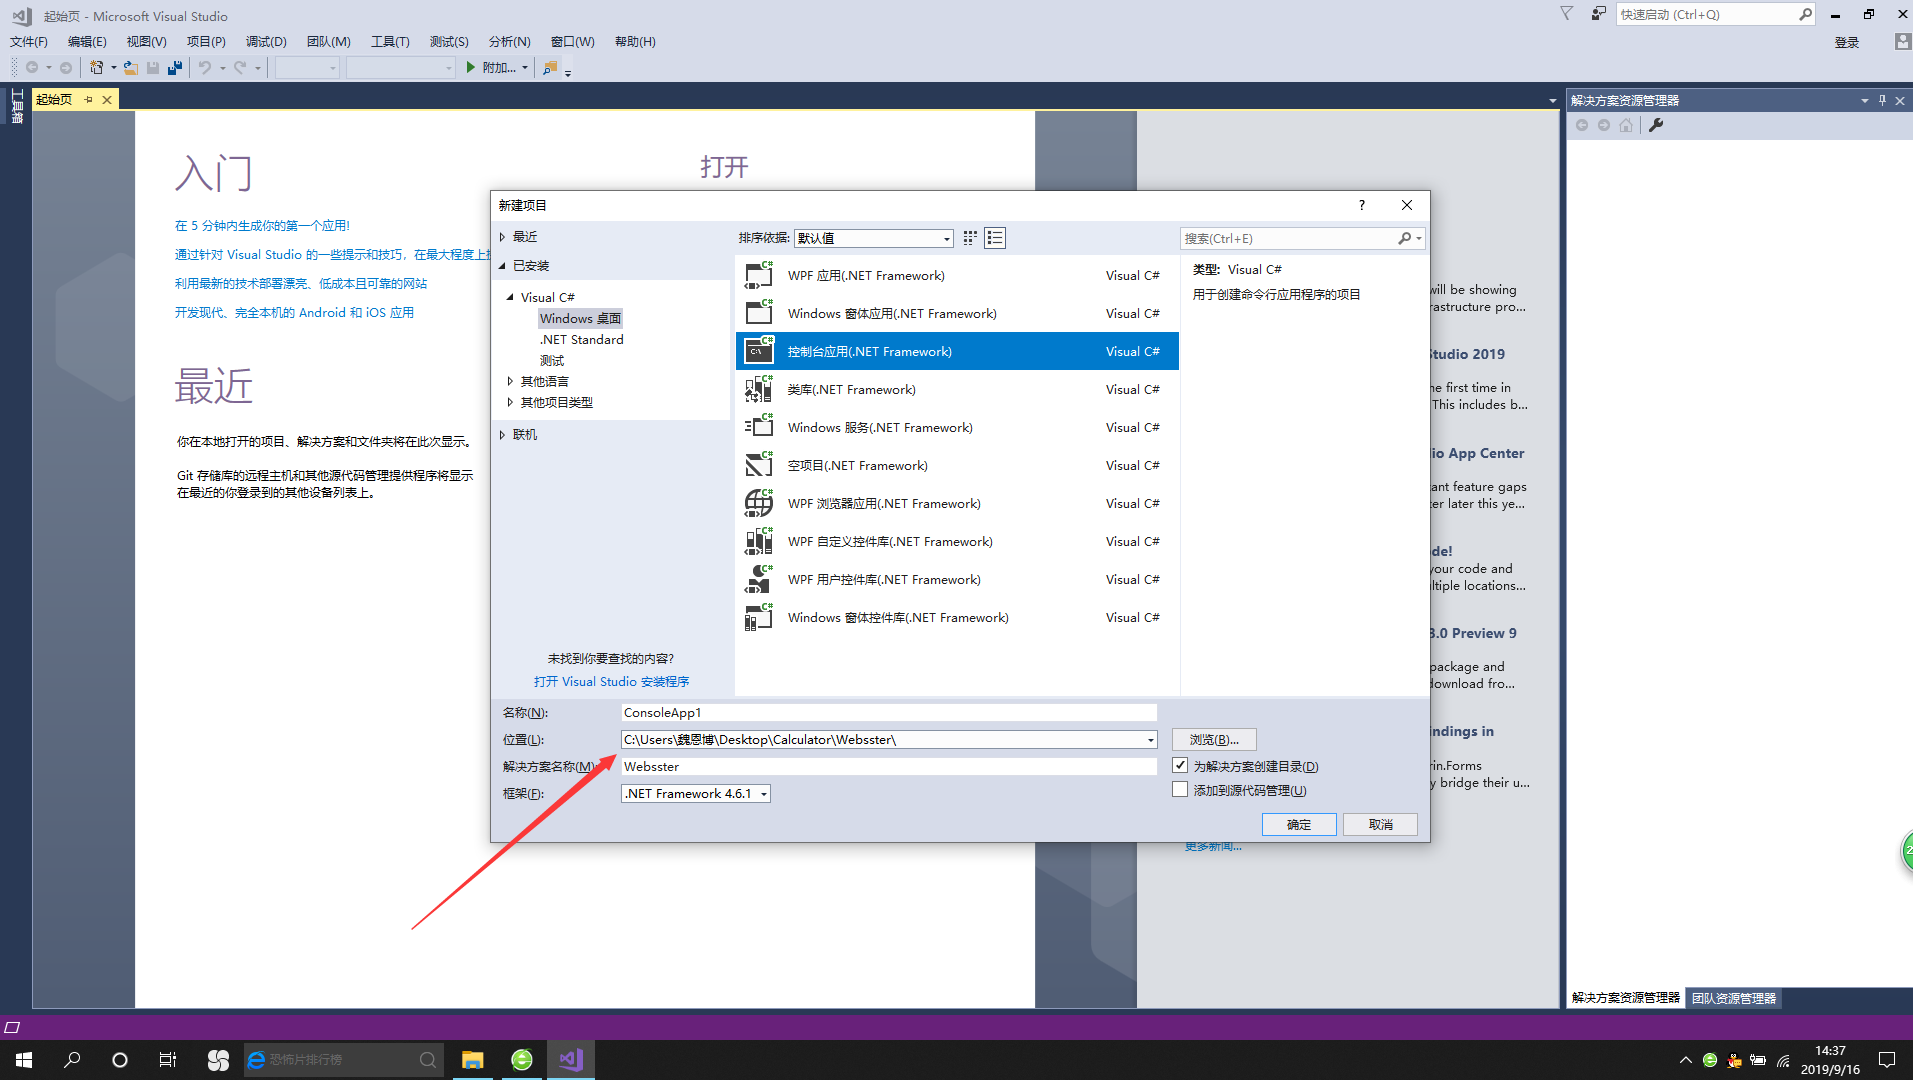Switch to 团队资源管理器 tab
The height and width of the screenshot is (1080, 1913).
(1734, 998)
